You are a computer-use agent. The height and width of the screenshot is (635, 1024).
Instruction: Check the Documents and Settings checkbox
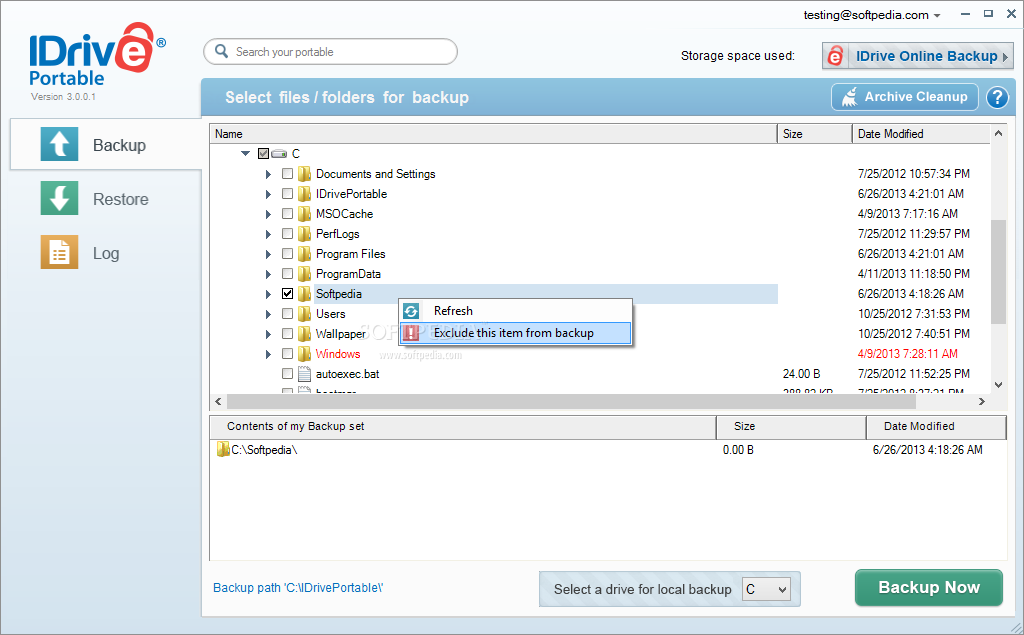click(x=287, y=174)
